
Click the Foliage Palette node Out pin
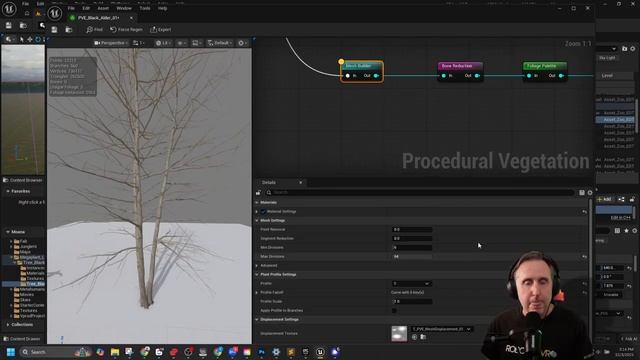pos(561,76)
